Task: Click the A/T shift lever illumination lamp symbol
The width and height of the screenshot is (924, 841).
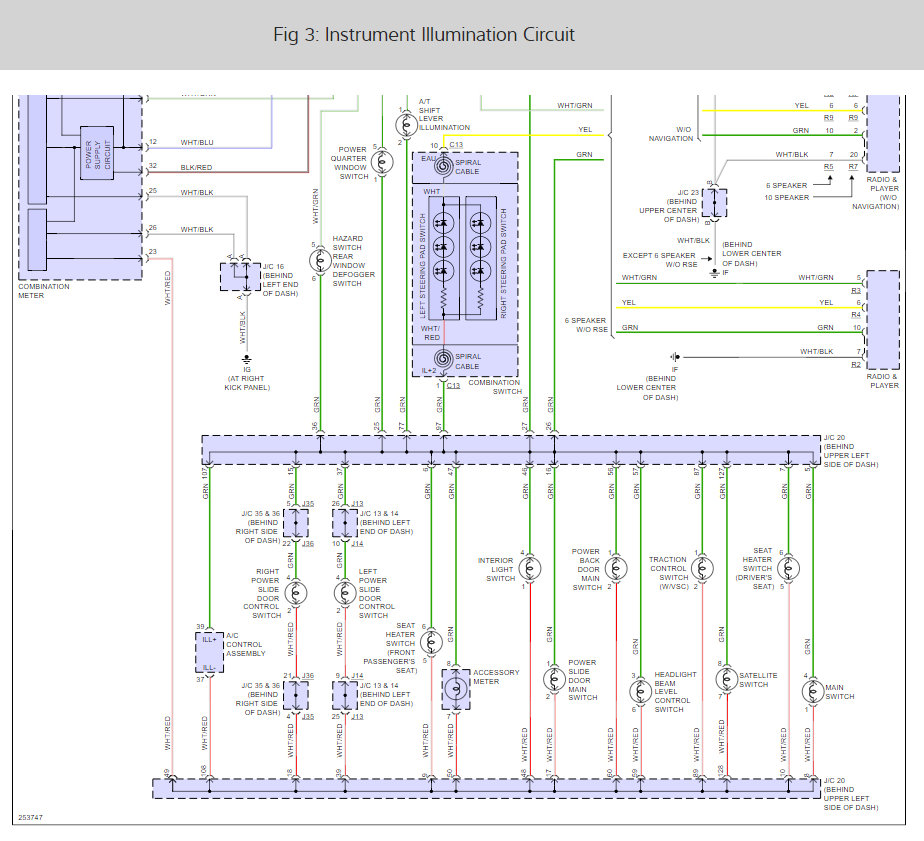Action: [x=405, y=125]
